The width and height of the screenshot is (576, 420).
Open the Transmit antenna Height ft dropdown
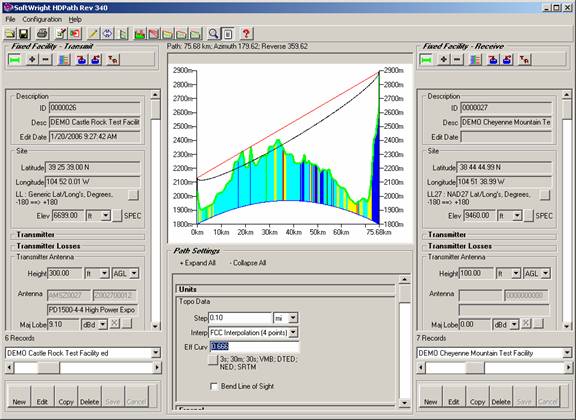(x=104, y=273)
